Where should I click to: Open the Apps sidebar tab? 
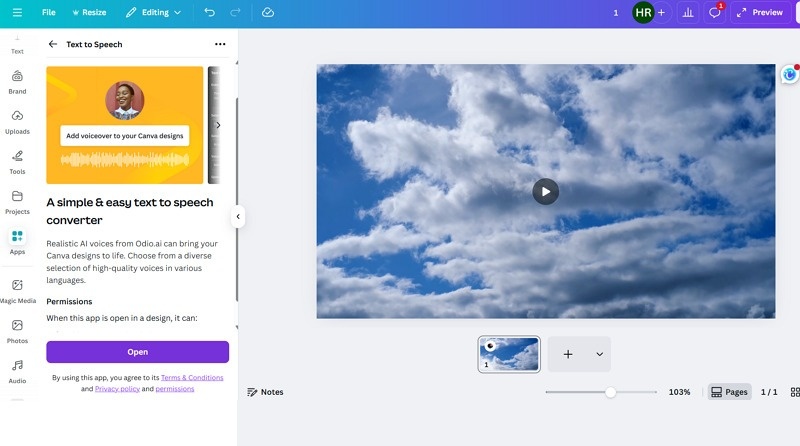tap(17, 242)
